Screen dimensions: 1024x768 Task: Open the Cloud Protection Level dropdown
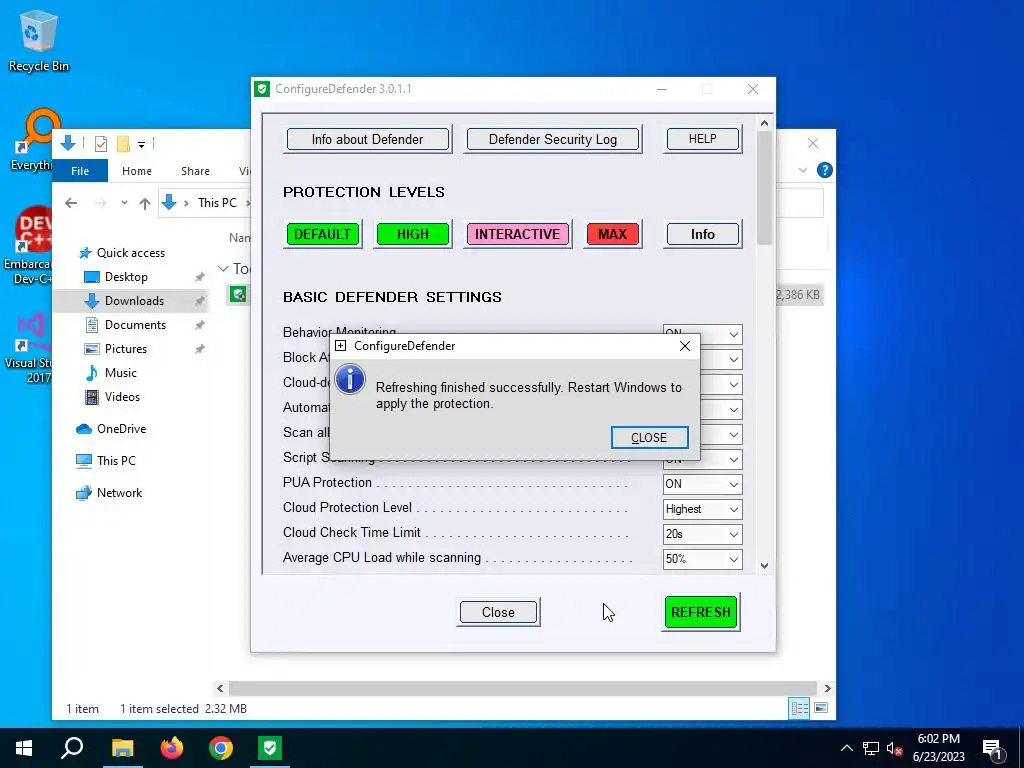702,509
